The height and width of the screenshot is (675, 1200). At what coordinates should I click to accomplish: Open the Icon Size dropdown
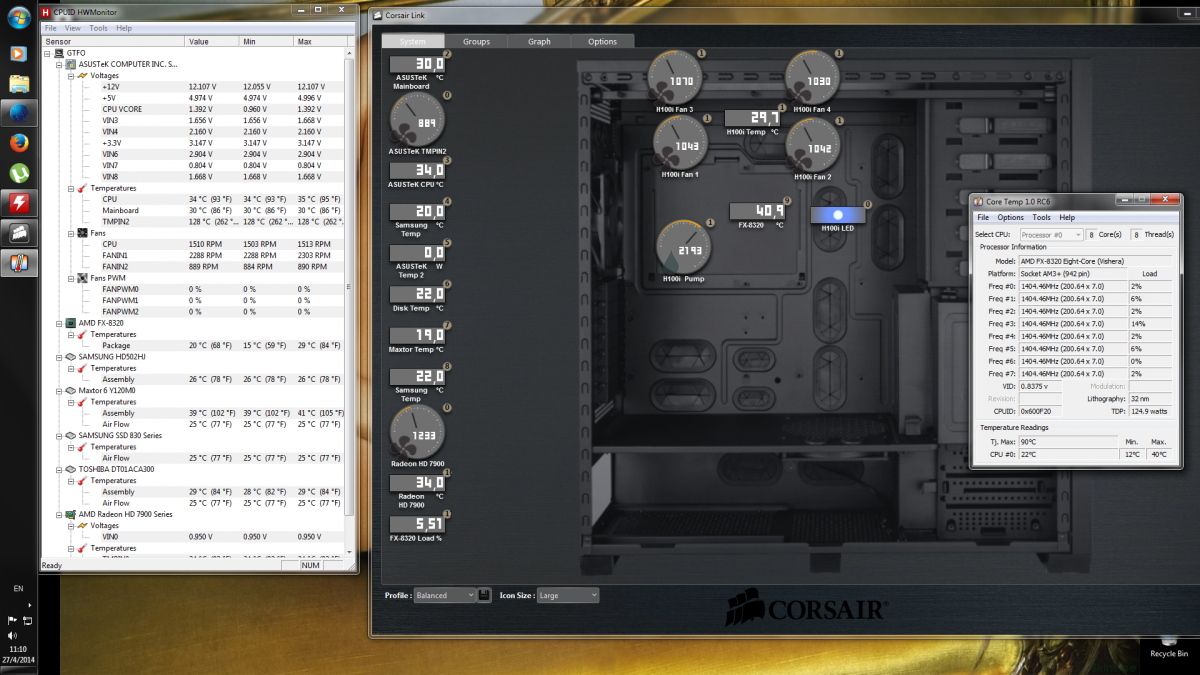(567, 595)
